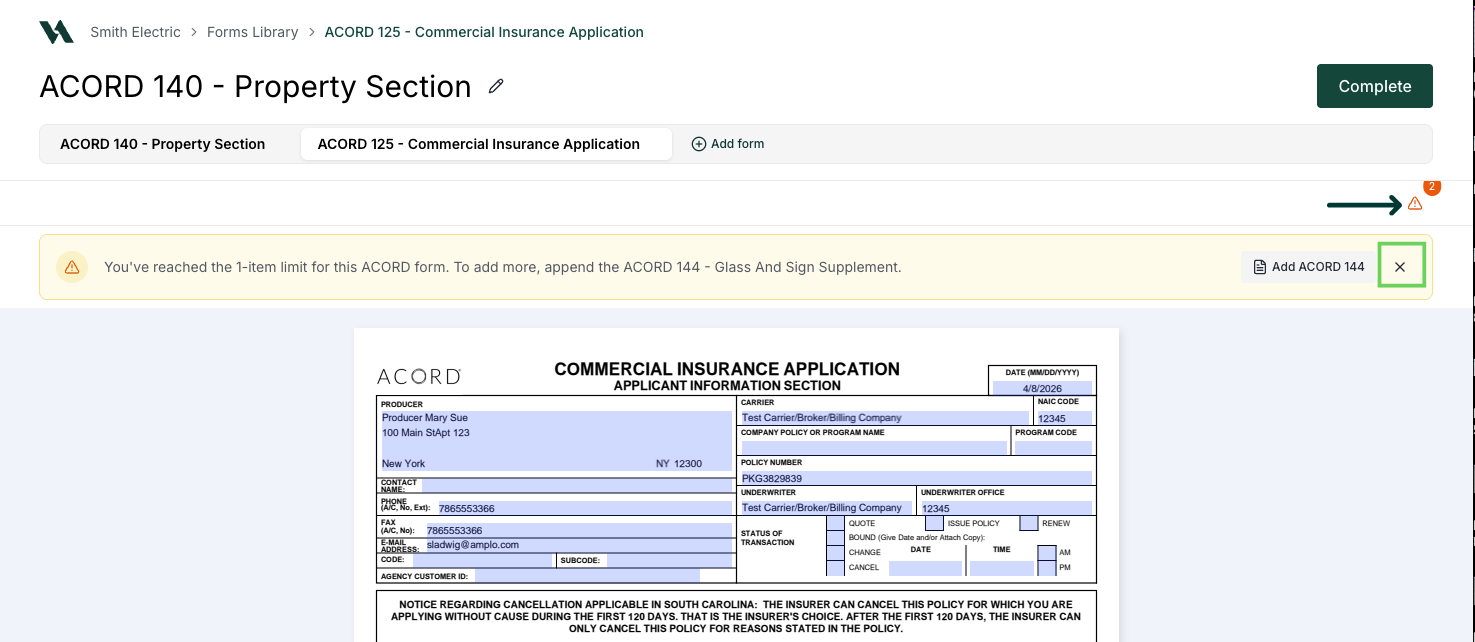Check the CANCEL status checkbox
The width and height of the screenshot is (1475, 642).
coord(835,568)
